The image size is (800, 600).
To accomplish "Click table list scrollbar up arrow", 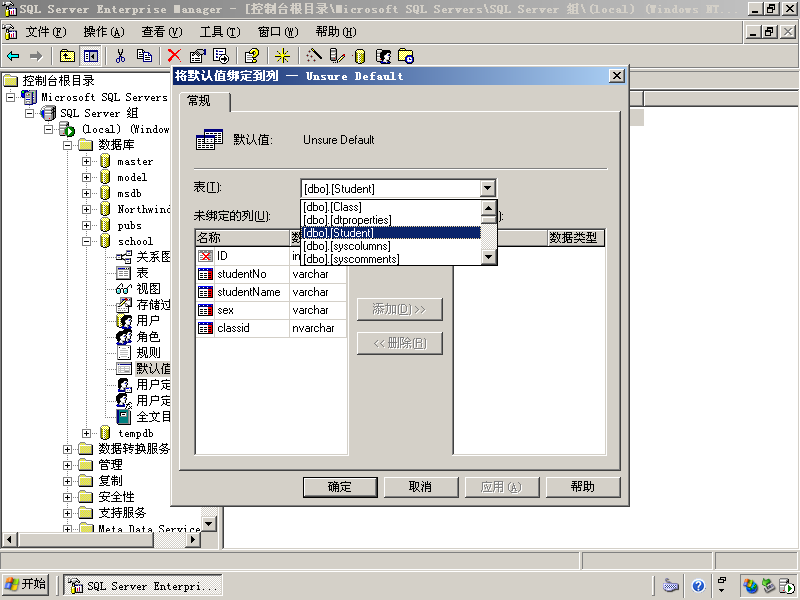I will [488, 208].
